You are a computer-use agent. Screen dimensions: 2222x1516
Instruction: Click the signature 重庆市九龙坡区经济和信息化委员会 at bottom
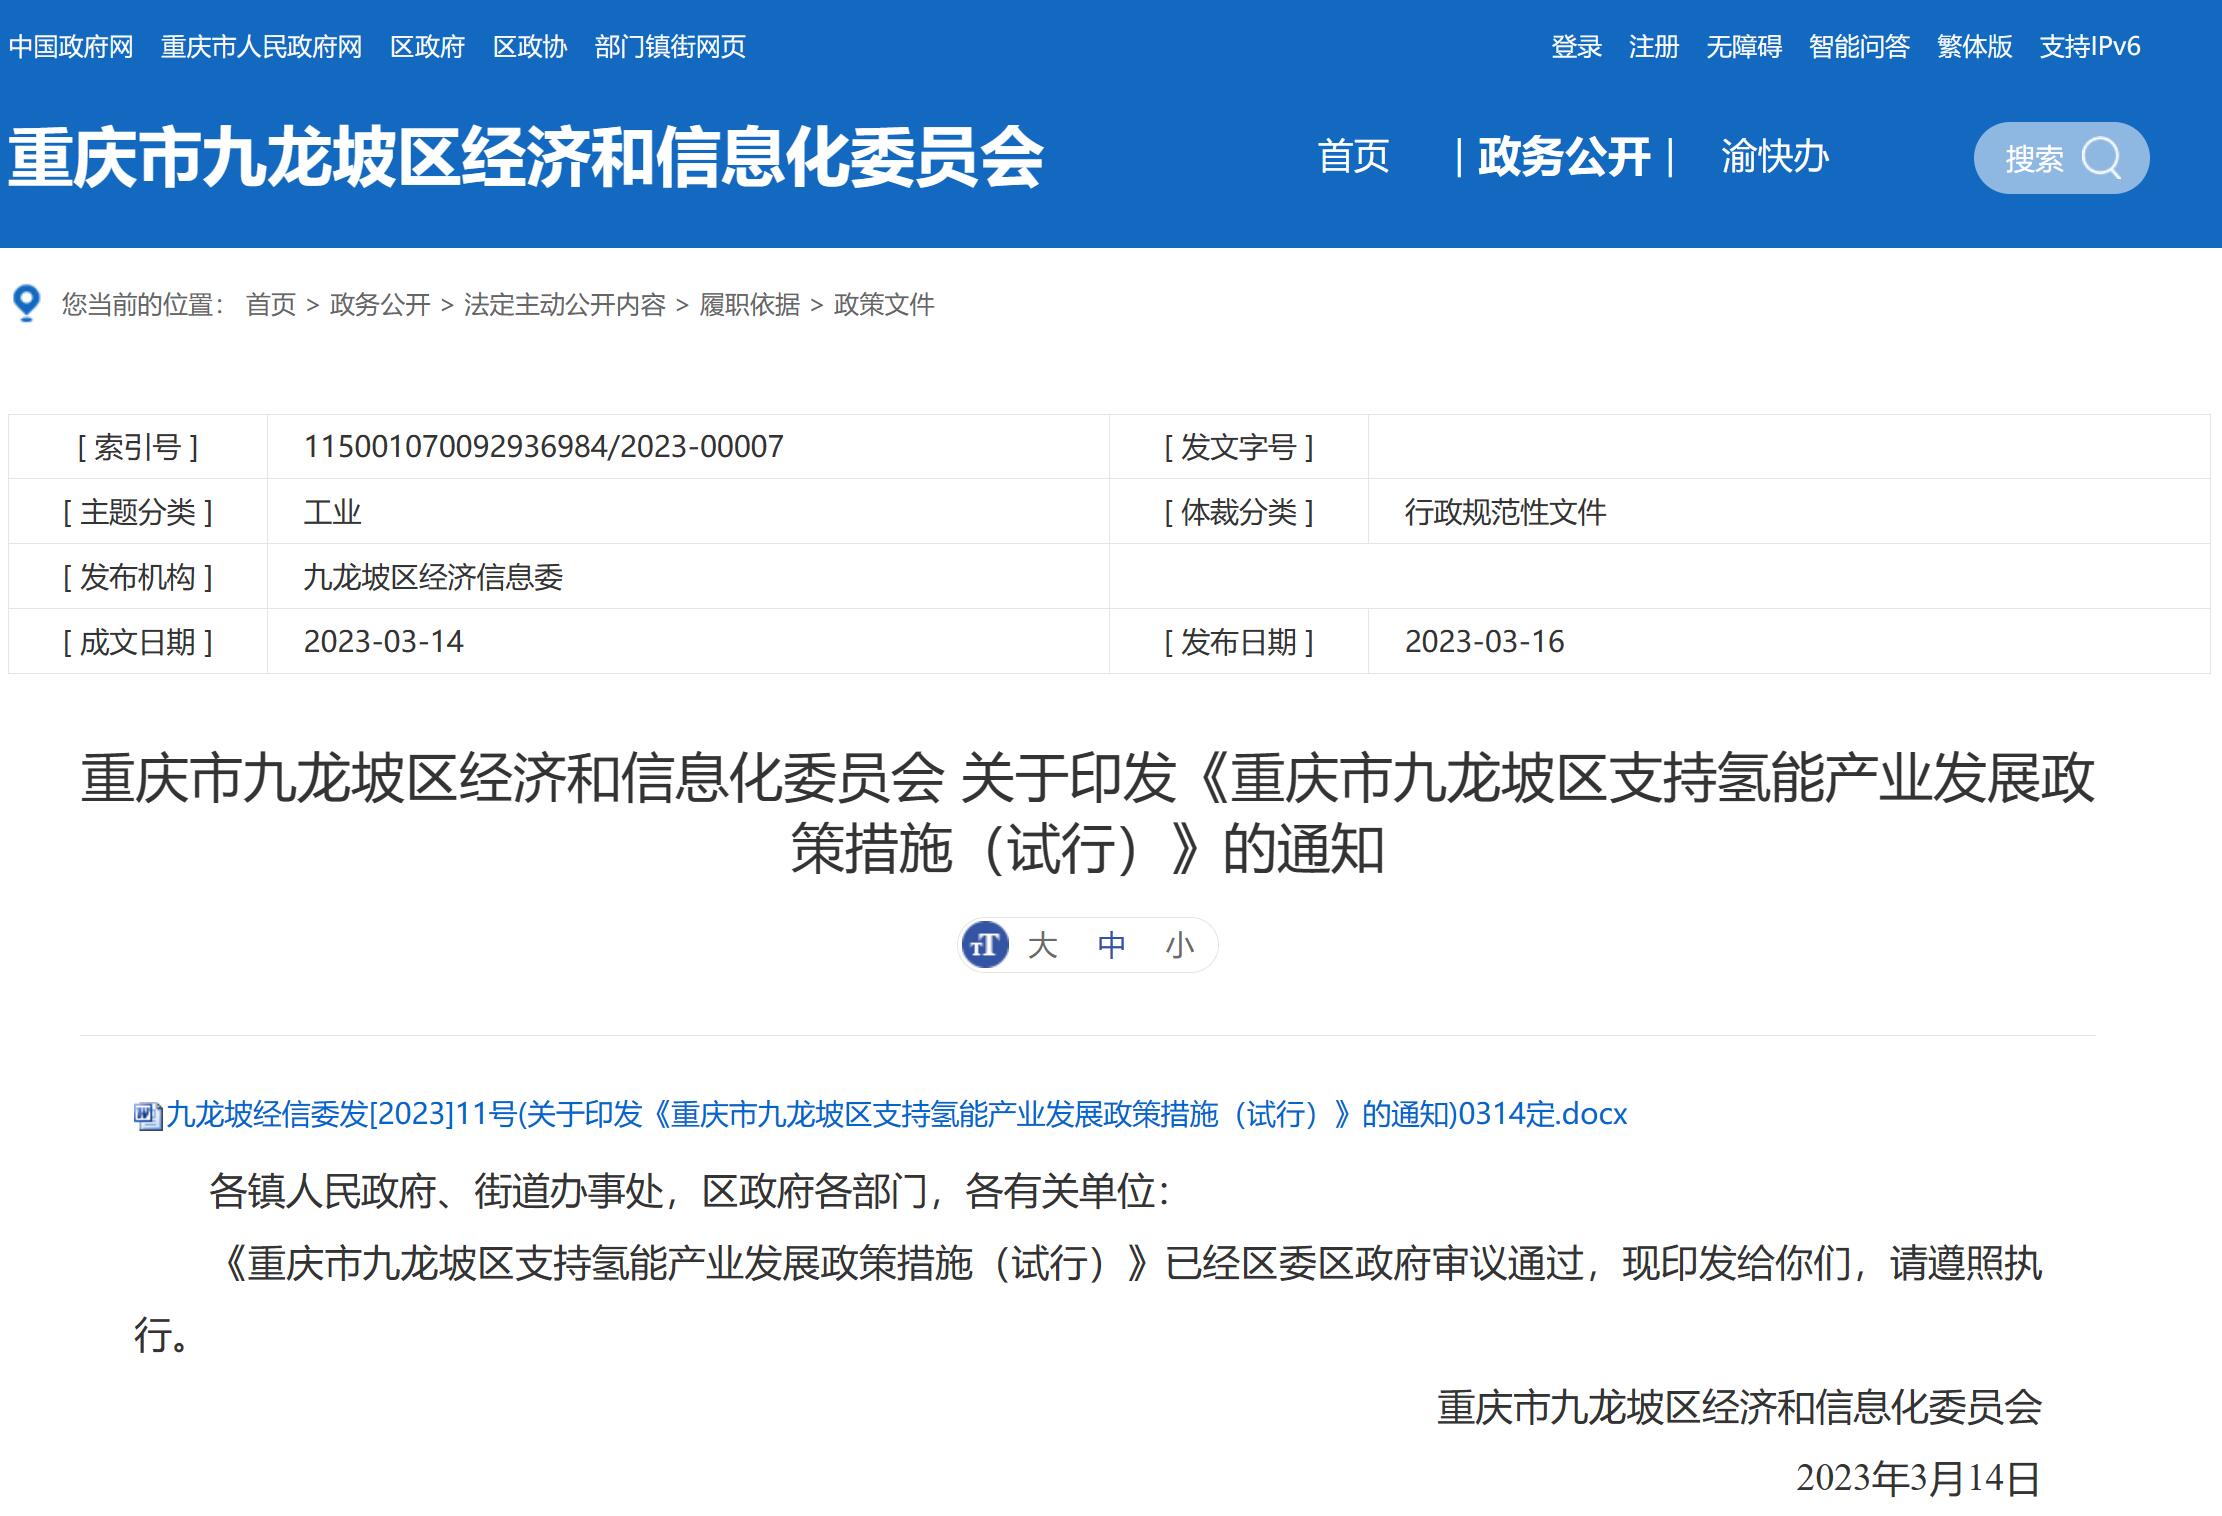pos(1739,1407)
